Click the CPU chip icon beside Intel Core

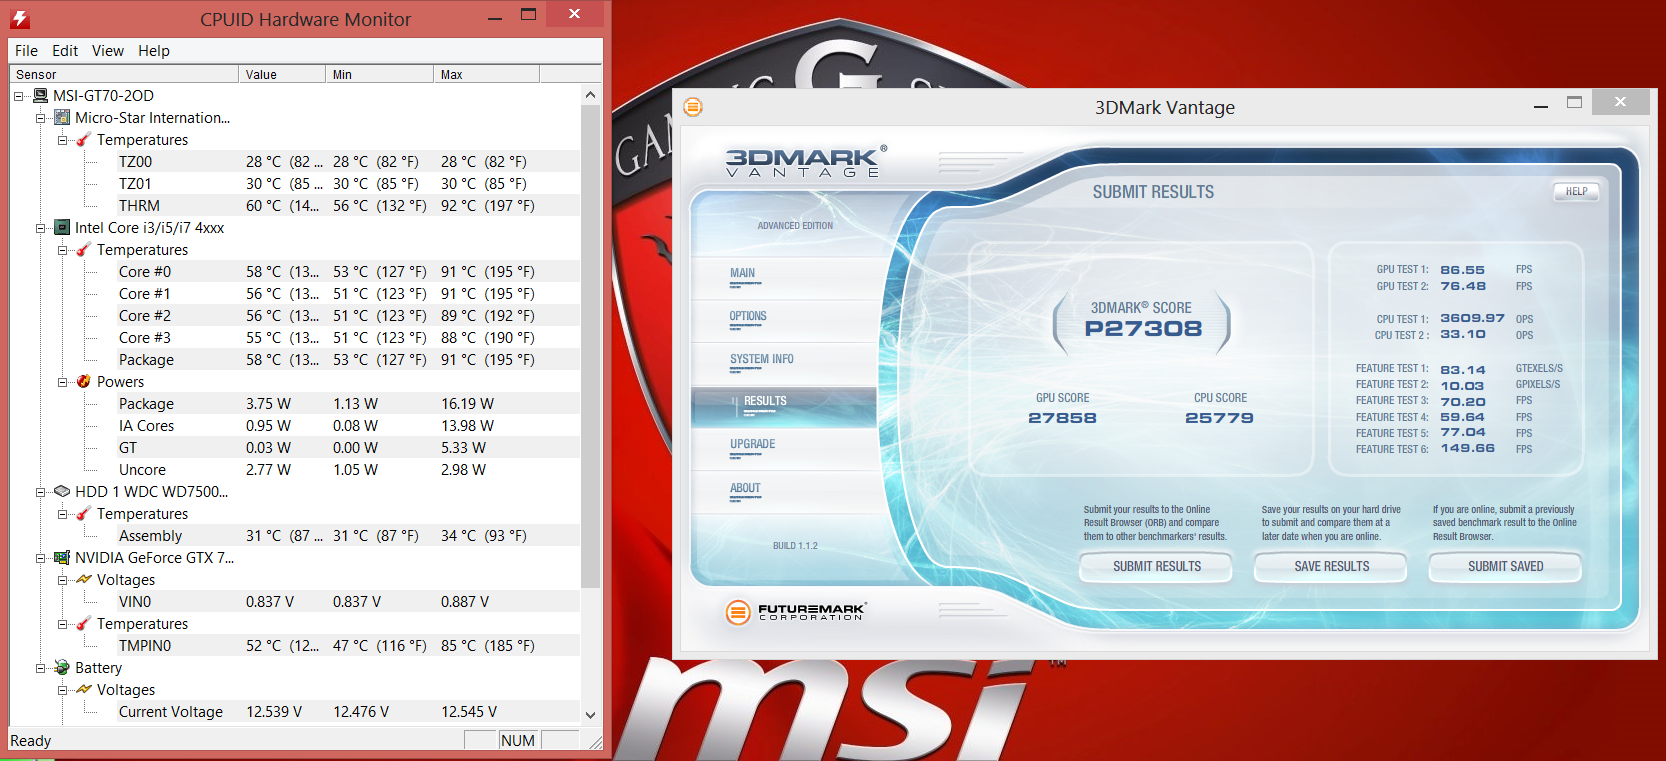62,228
